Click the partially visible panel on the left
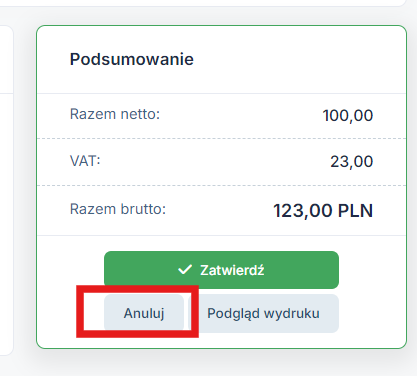The width and height of the screenshot is (417, 376). 6,190
